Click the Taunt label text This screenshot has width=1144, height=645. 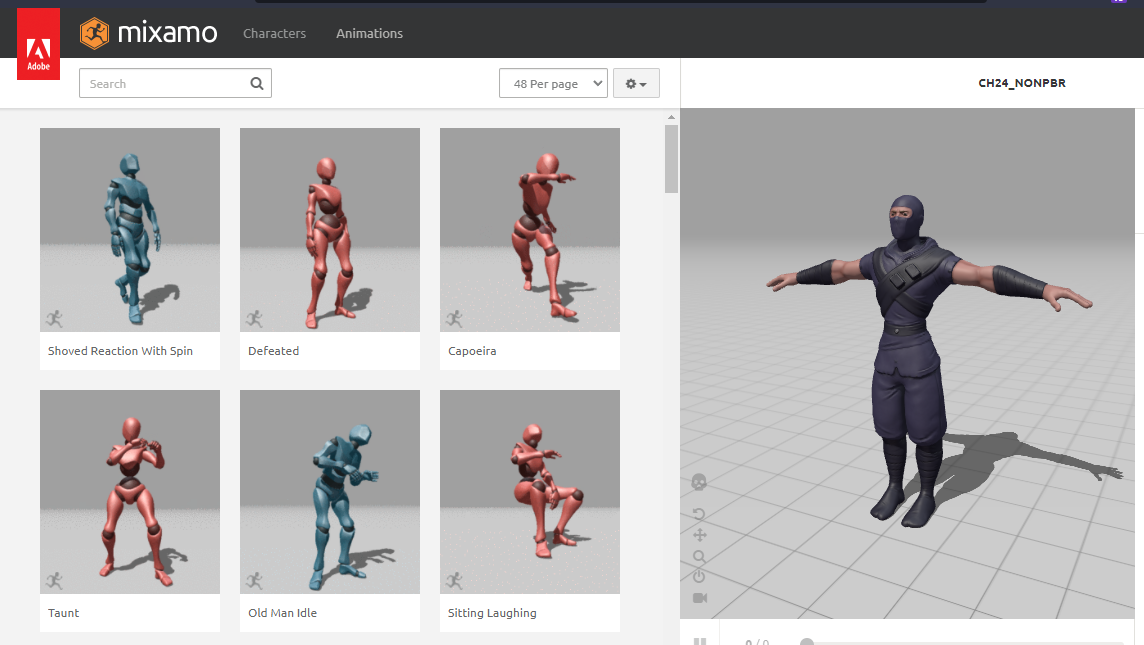pos(63,613)
